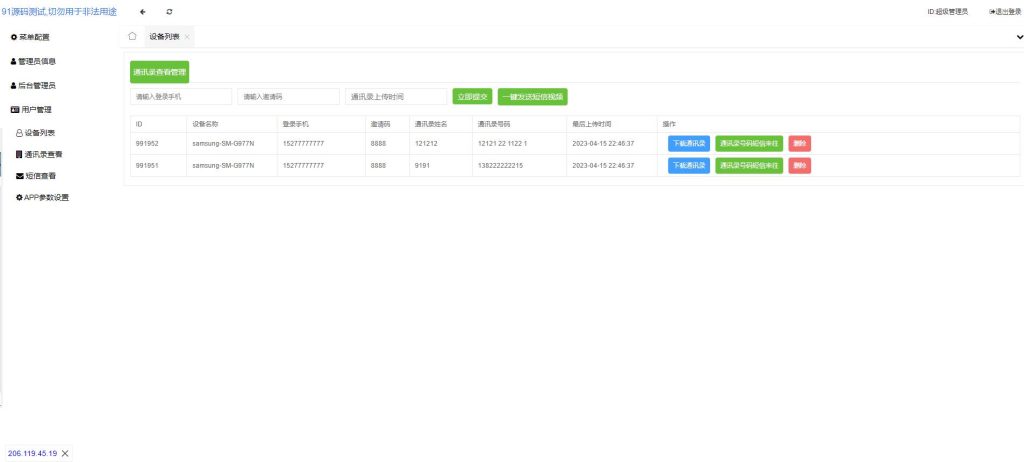Click red 删除 button for row 991952
Image resolution: width=1024 pixels, height=462 pixels.
click(799, 144)
